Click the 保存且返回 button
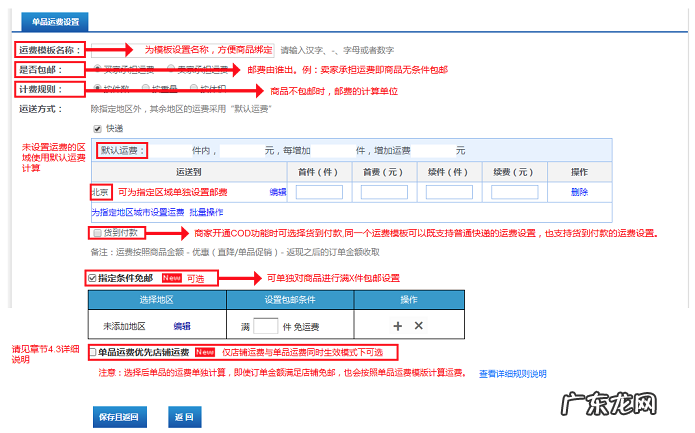 pyautogui.click(x=120, y=417)
